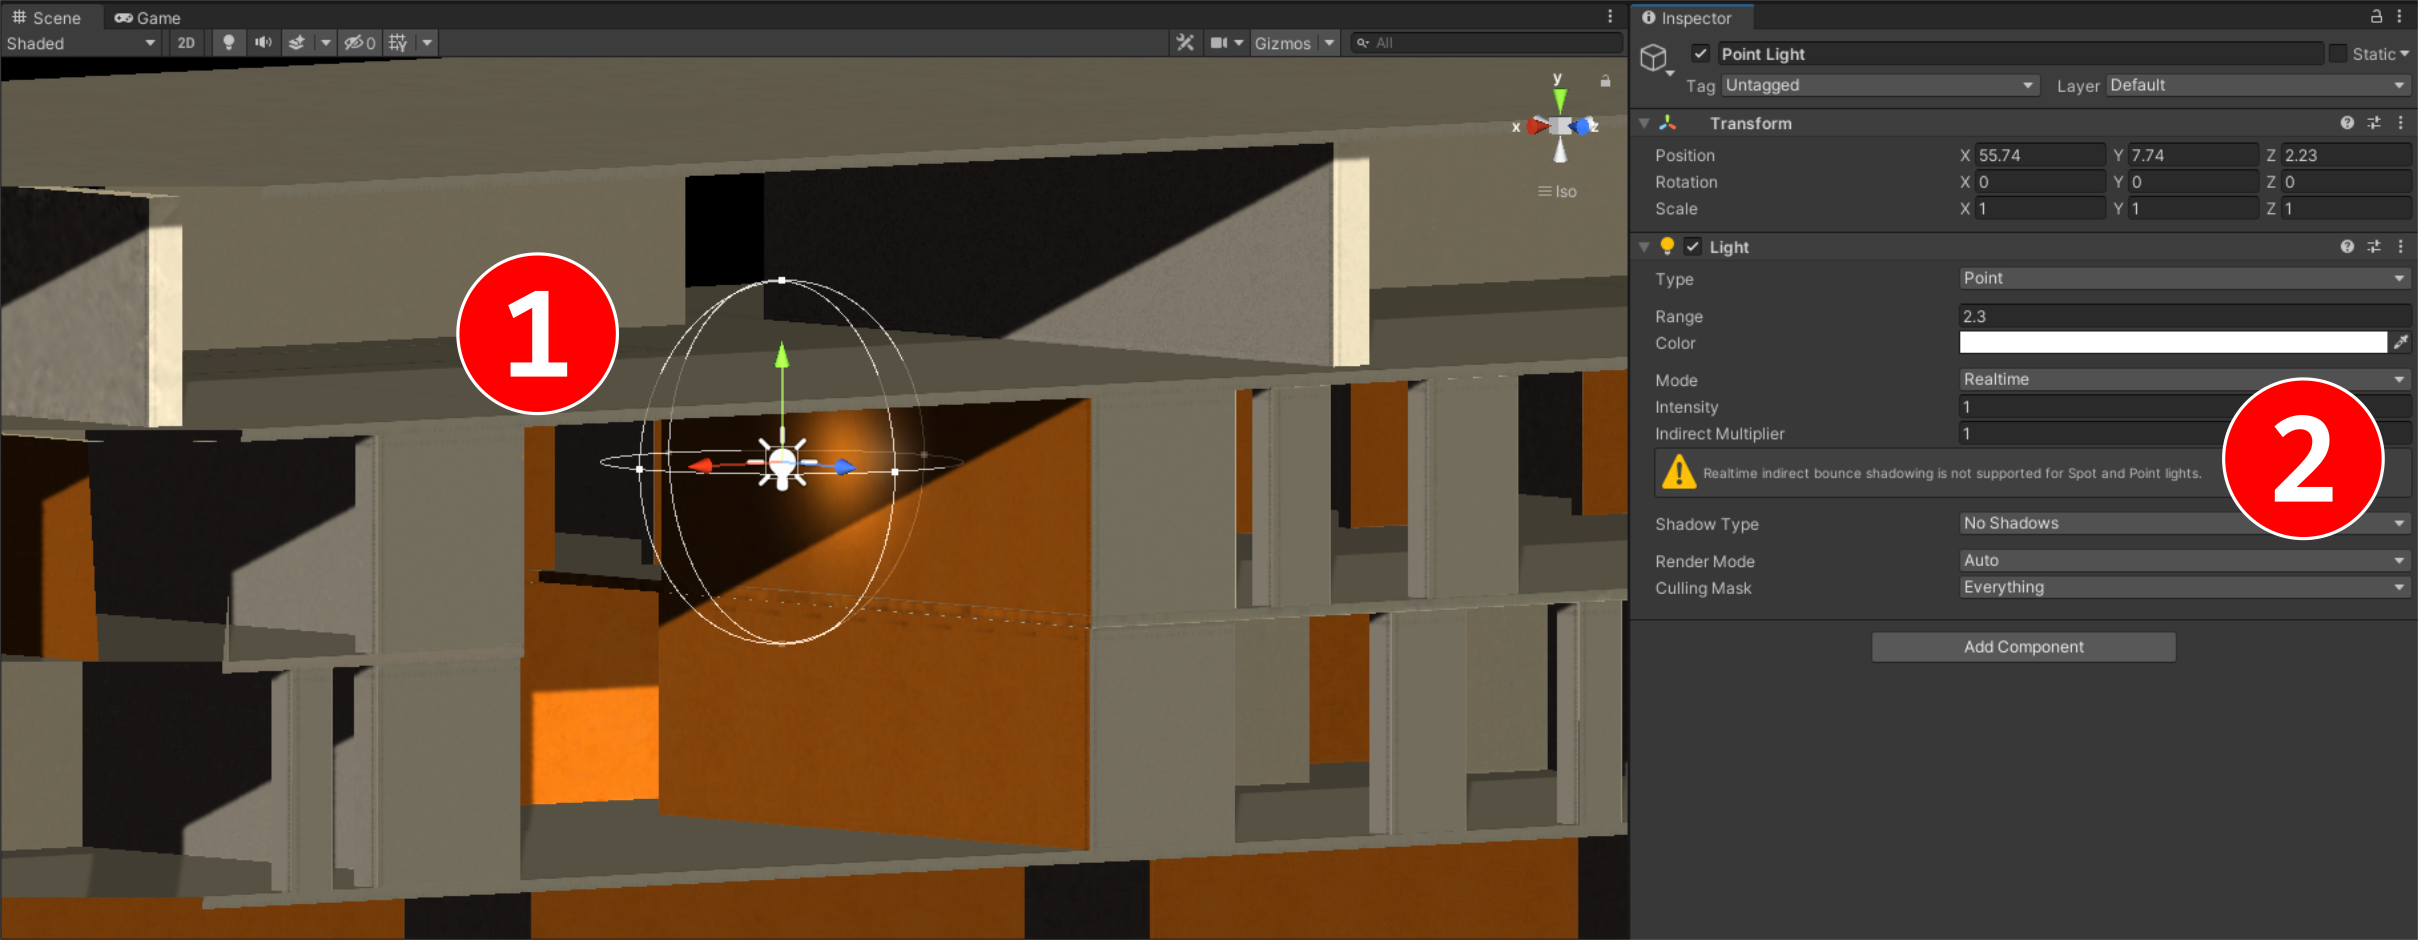Toggle the 2D view mode button
This screenshot has width=2418, height=940.
[186, 43]
